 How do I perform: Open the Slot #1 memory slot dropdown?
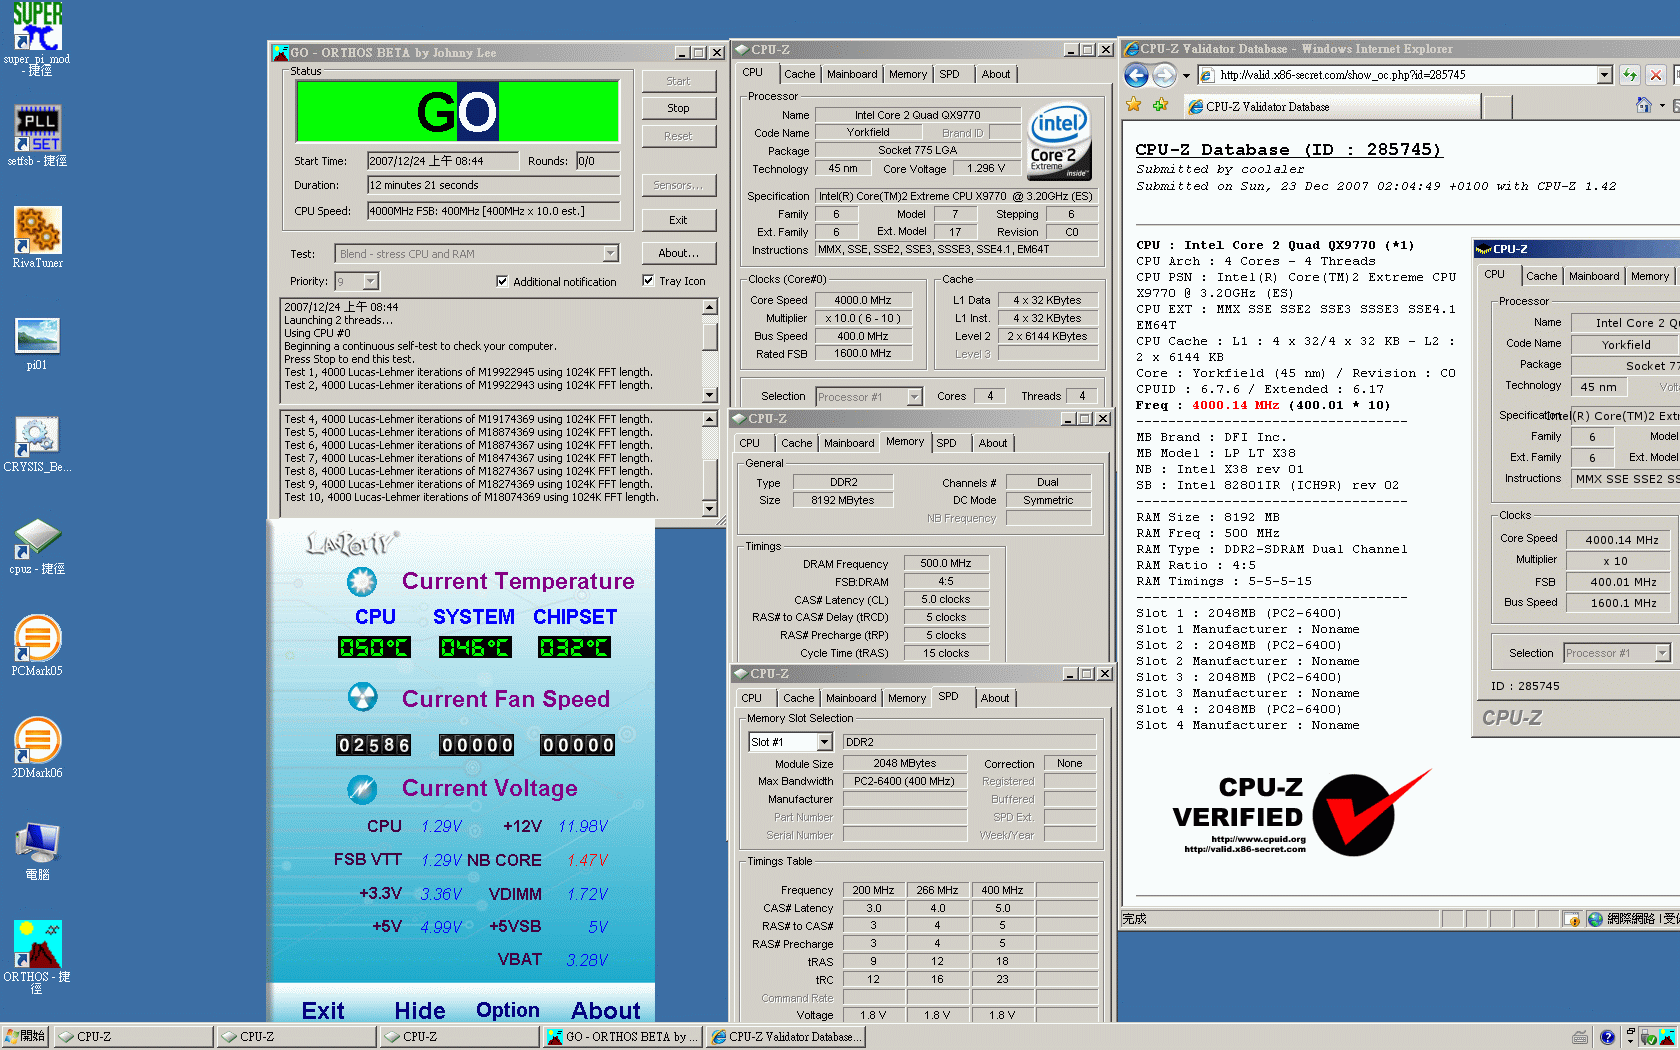pos(824,742)
